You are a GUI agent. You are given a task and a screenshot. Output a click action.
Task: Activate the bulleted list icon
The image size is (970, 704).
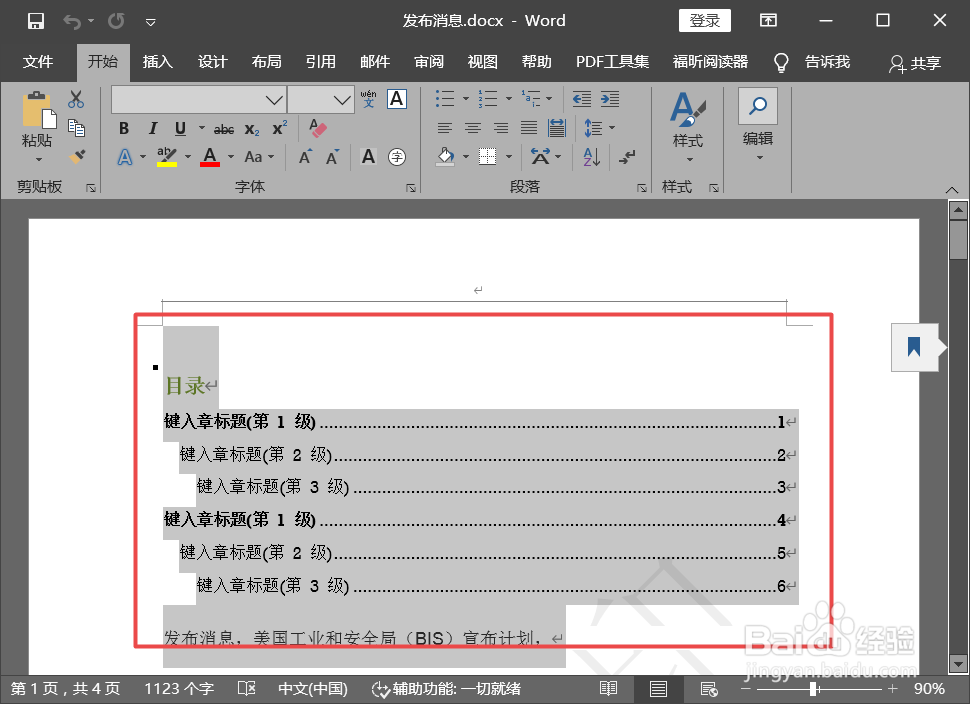444,99
